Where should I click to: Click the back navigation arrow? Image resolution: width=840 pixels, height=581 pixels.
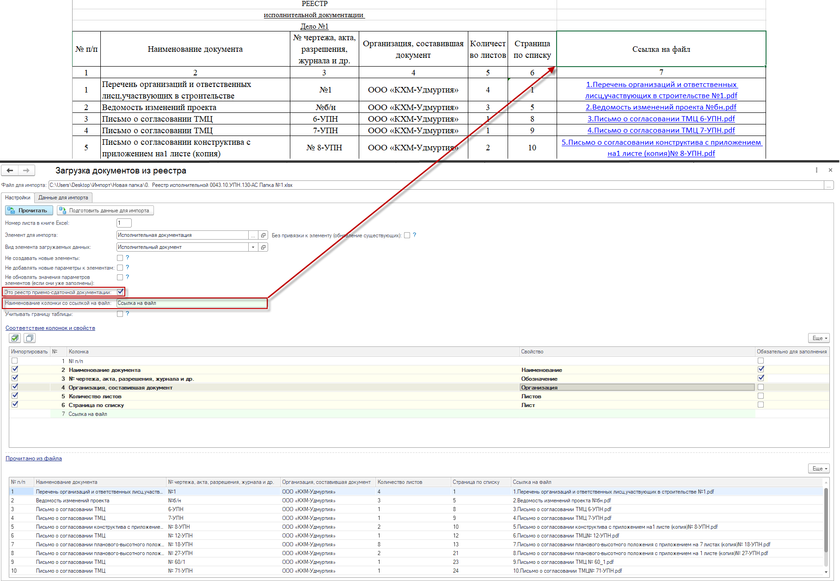[x=10, y=171]
